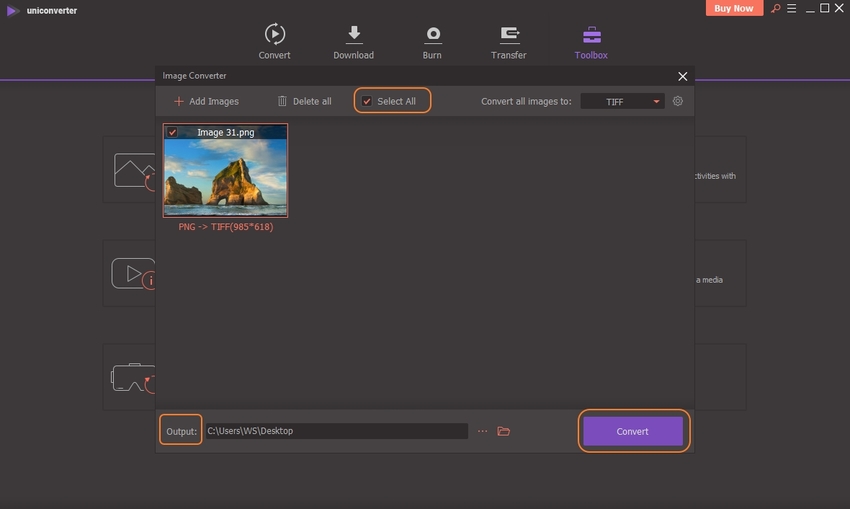Toggle the Select All checkbox

[367, 101]
